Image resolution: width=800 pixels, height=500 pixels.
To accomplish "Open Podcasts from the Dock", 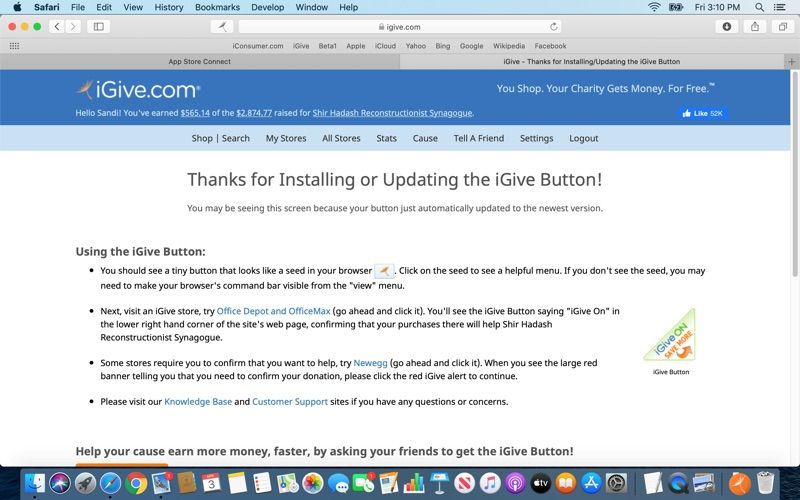I will coord(515,483).
